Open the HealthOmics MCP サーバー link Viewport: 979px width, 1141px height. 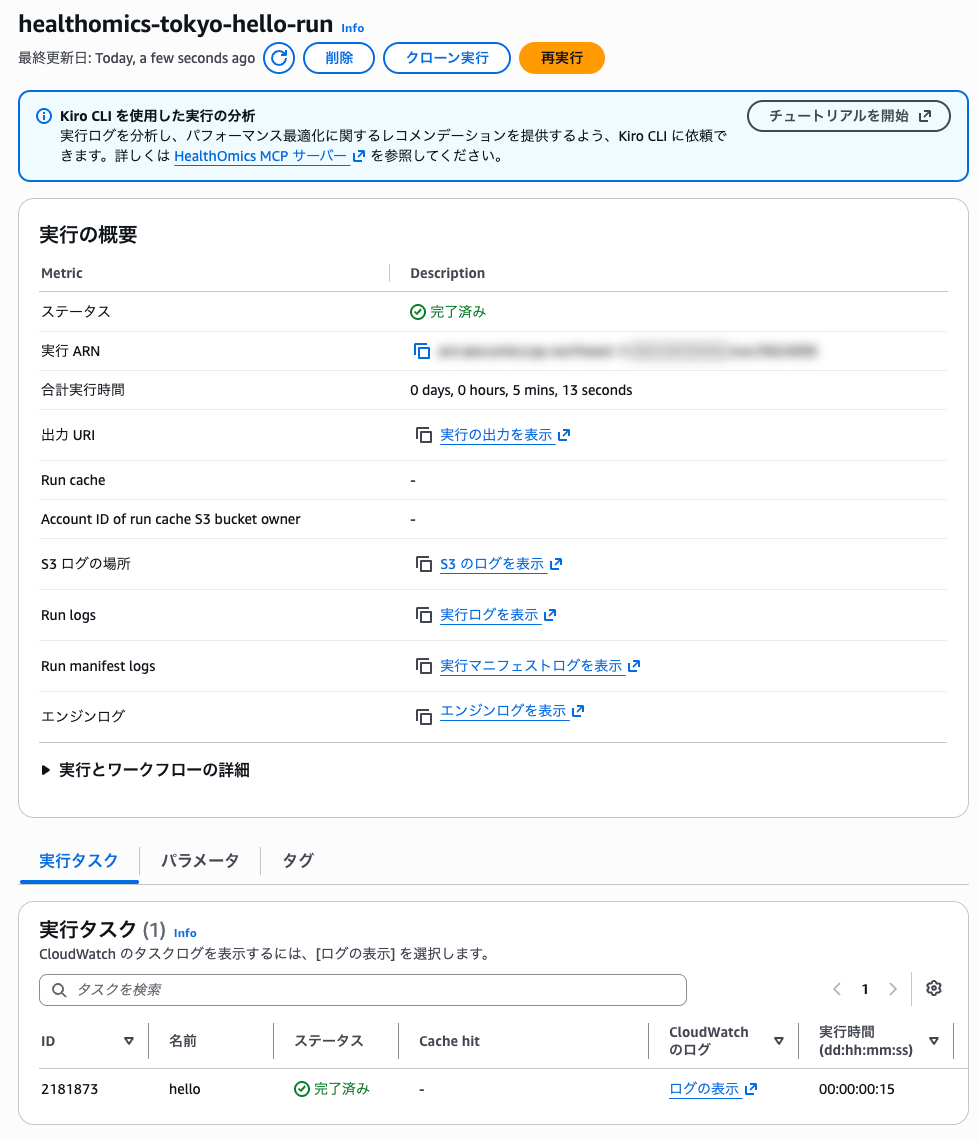pyautogui.click(x=269, y=156)
